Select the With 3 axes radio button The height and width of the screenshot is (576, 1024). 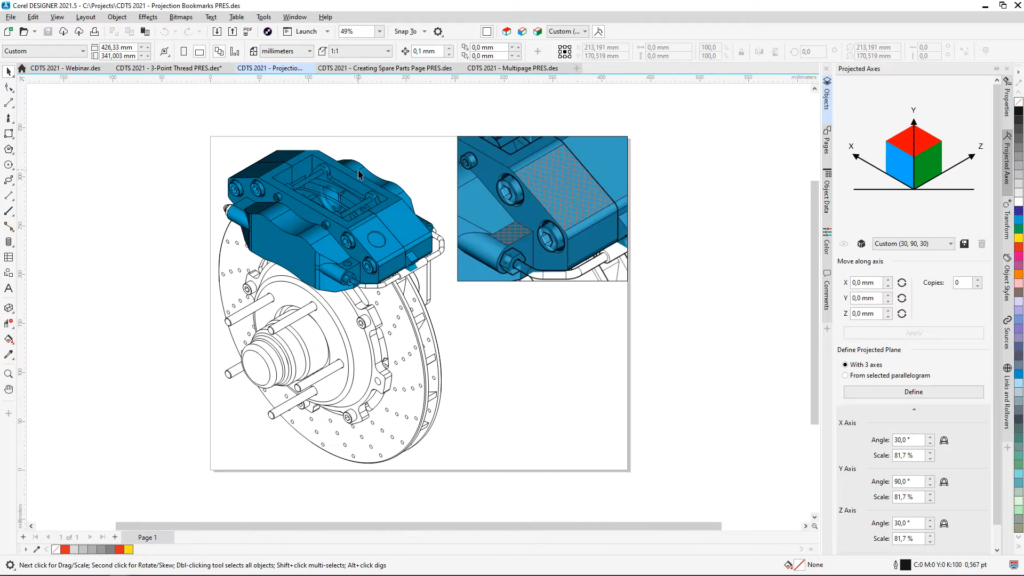click(x=844, y=365)
